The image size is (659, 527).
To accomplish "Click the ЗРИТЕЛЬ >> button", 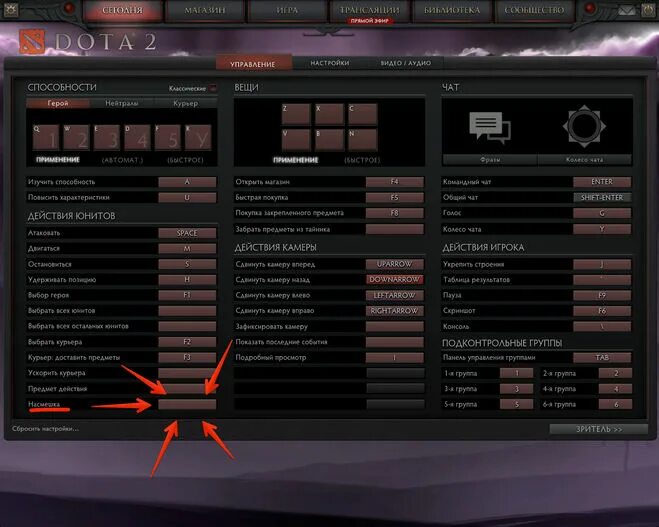I will click(x=598, y=430).
